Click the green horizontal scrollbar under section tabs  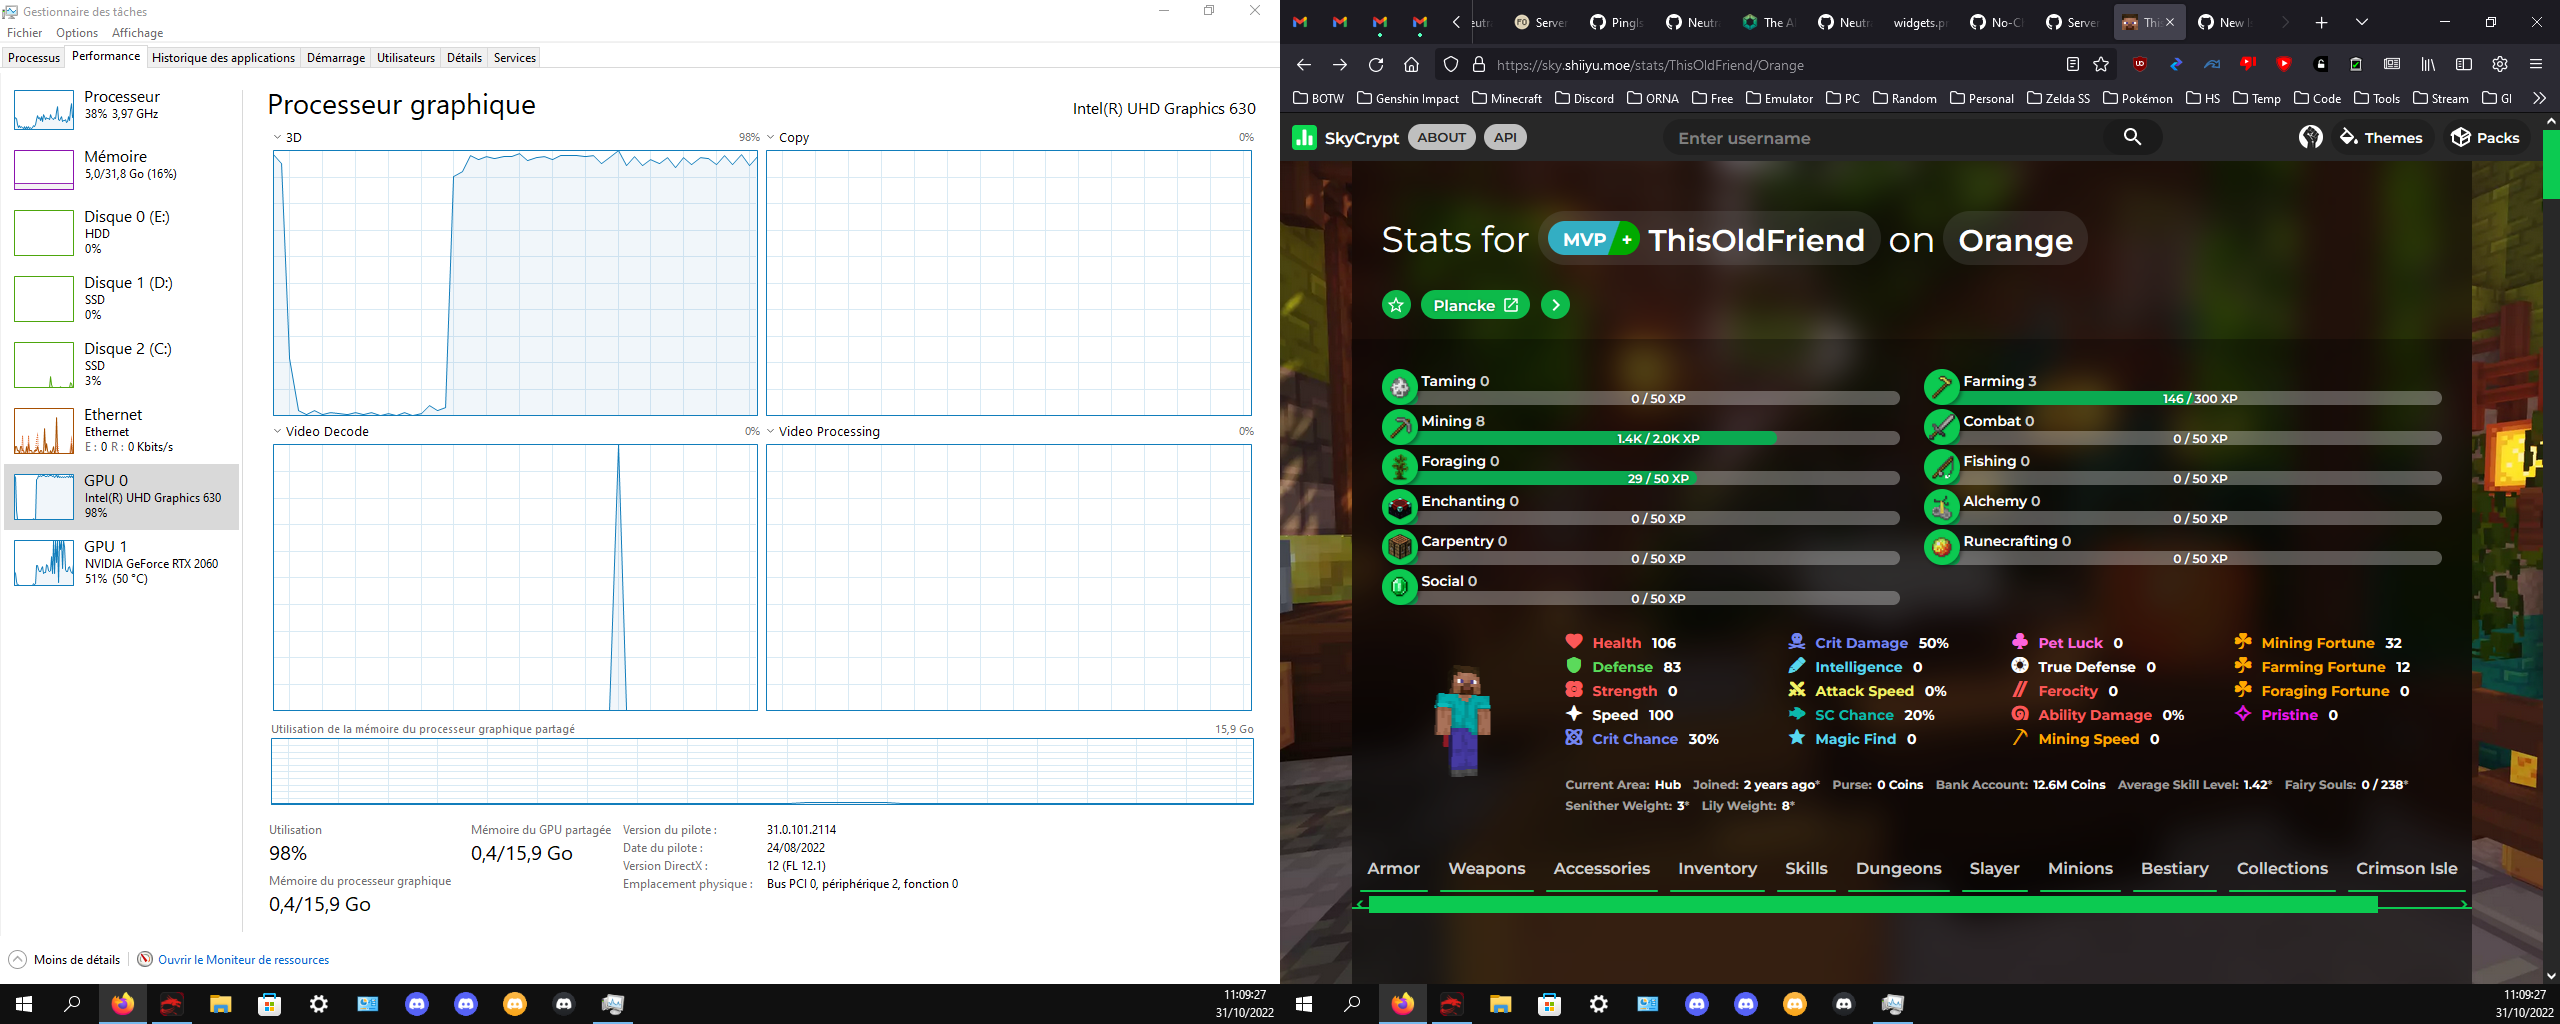click(x=1872, y=905)
